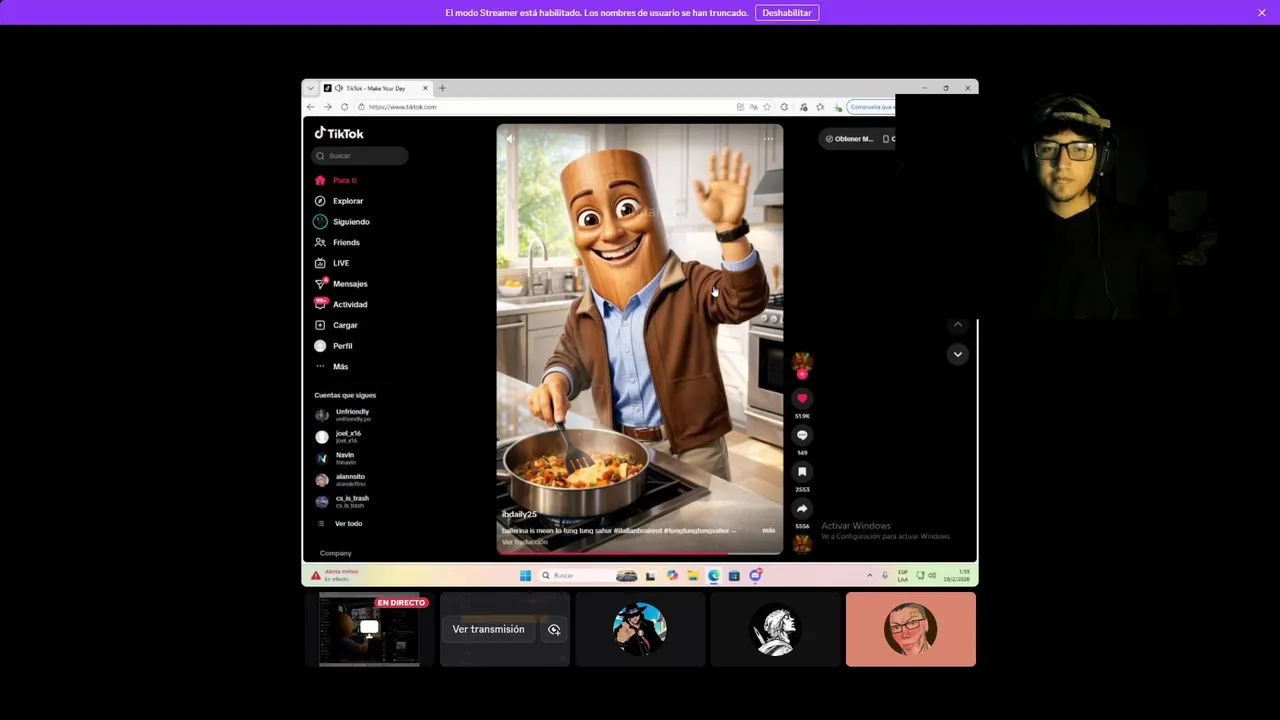Image resolution: width=1280 pixels, height=720 pixels.
Task: Like the video with the heart icon
Action: pos(802,399)
